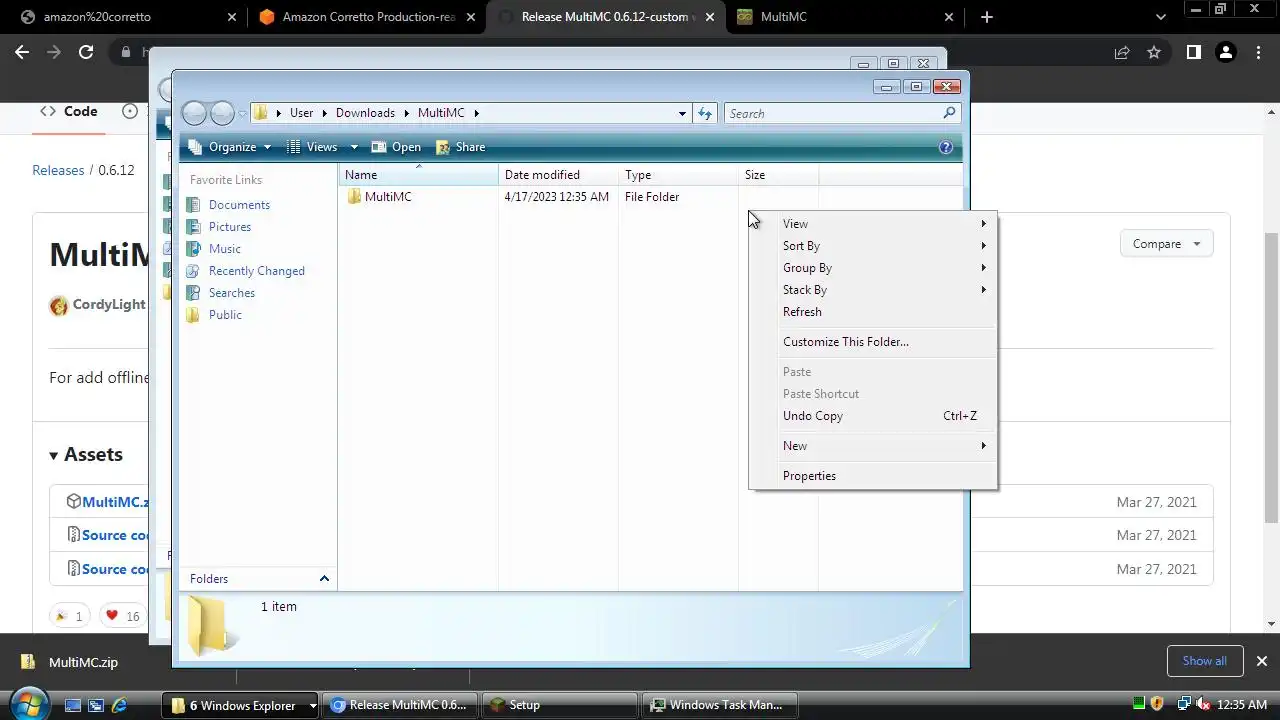Open Chrome side panel icon

1193,52
